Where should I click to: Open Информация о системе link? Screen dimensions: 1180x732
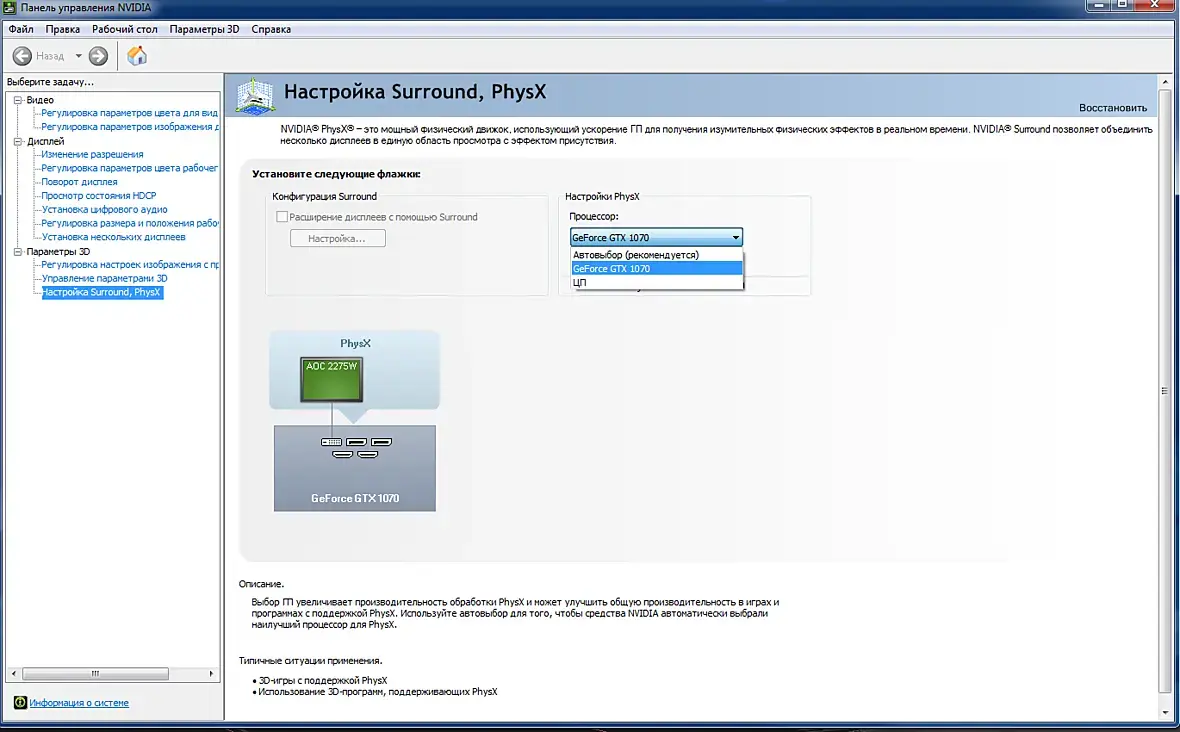coord(79,703)
